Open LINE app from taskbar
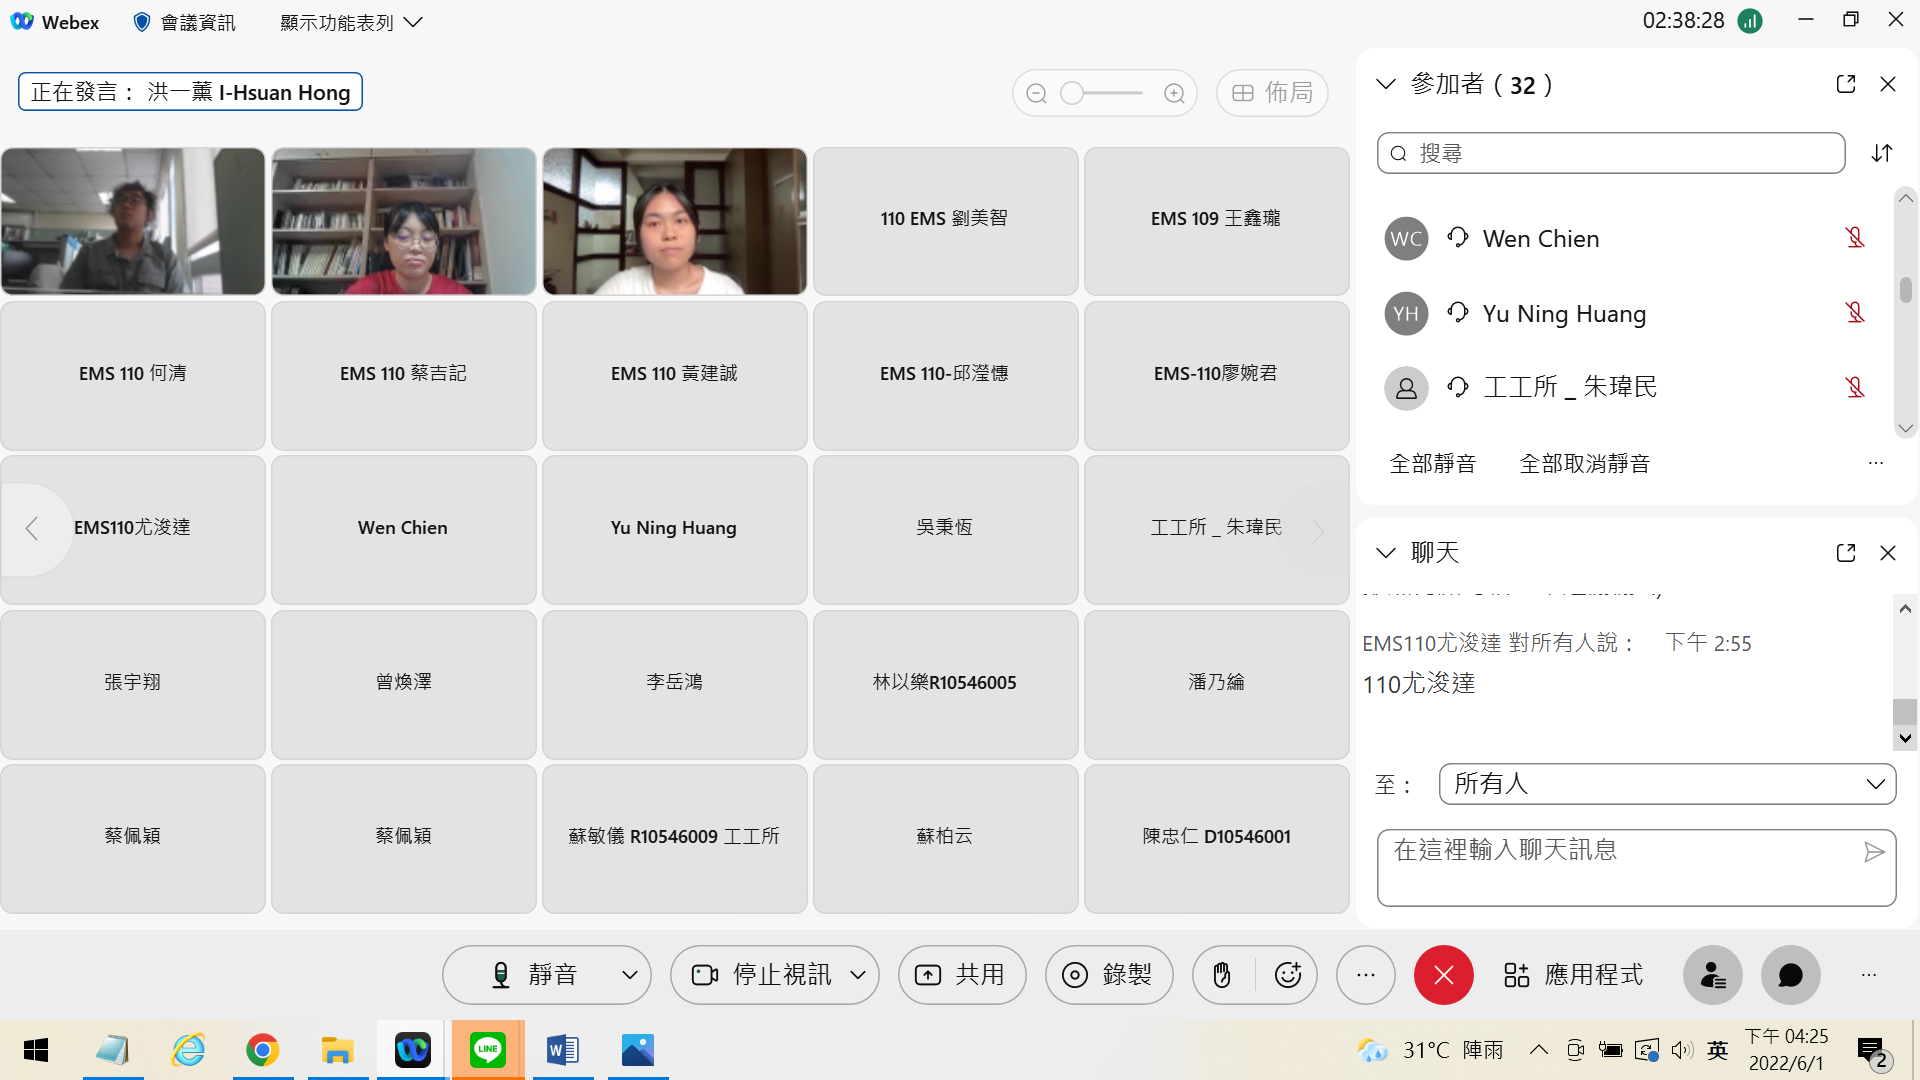The image size is (1920, 1080). click(x=488, y=1050)
